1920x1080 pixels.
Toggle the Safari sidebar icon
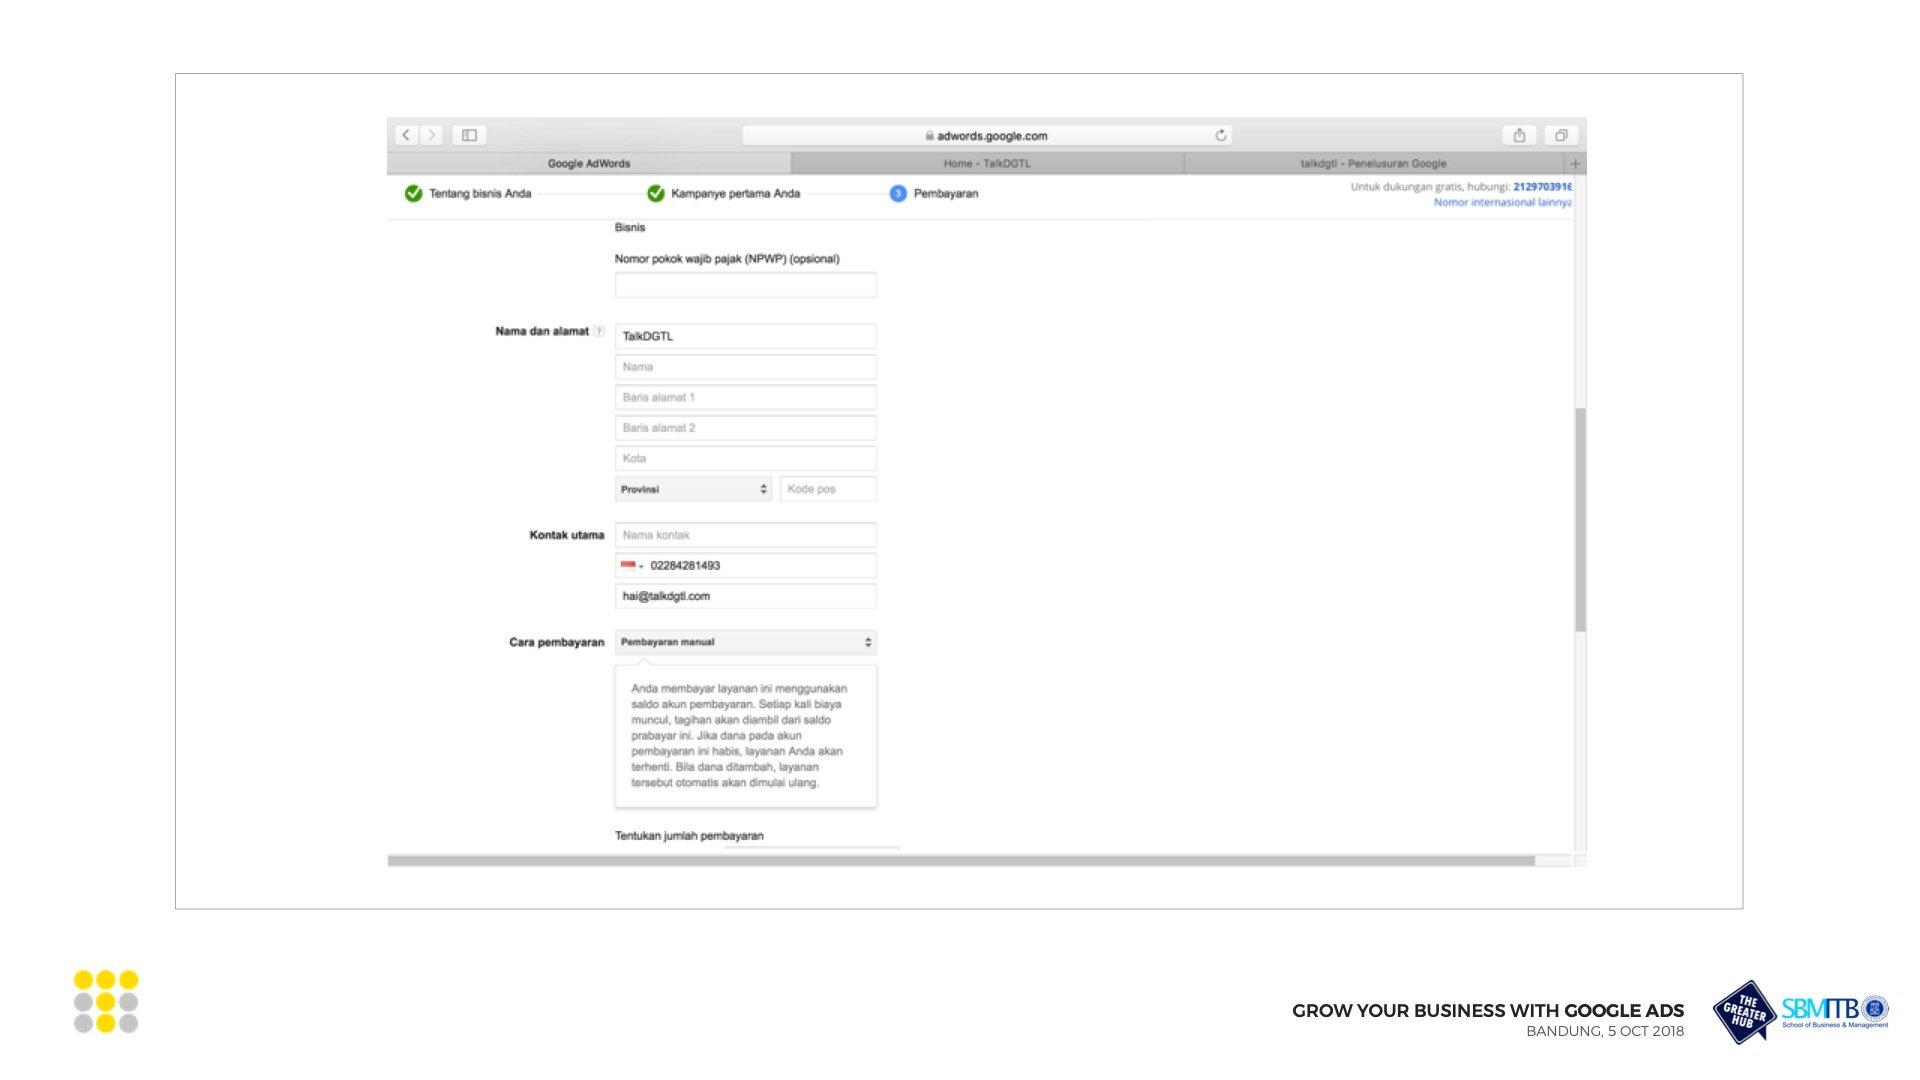pos(469,135)
